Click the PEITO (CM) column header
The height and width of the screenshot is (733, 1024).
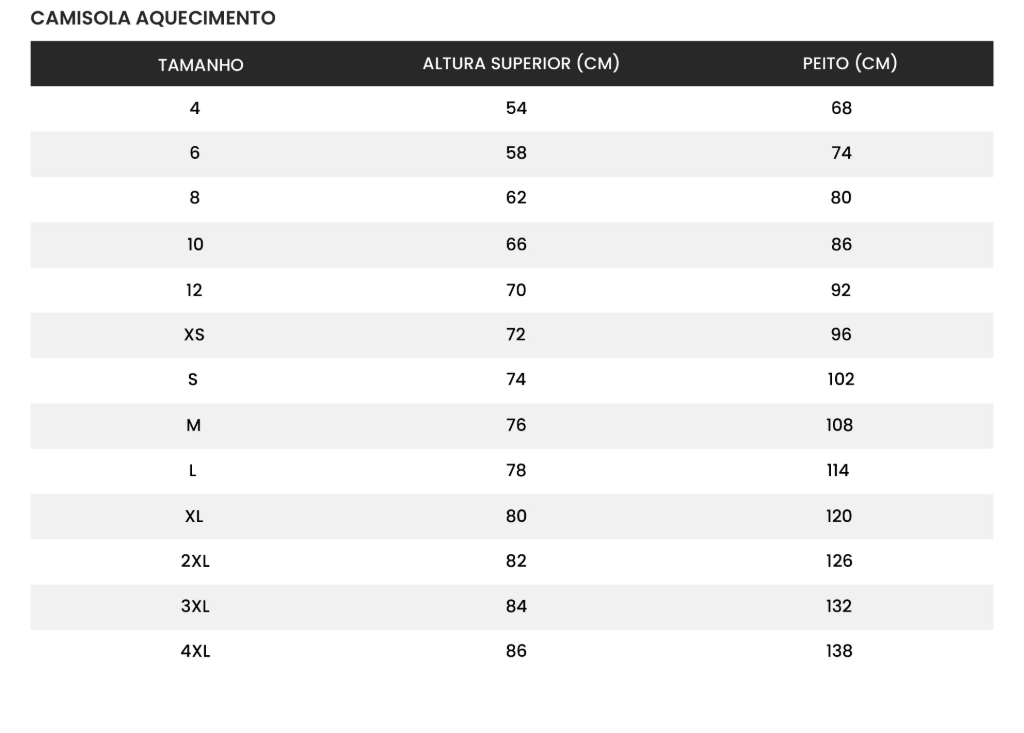click(849, 64)
